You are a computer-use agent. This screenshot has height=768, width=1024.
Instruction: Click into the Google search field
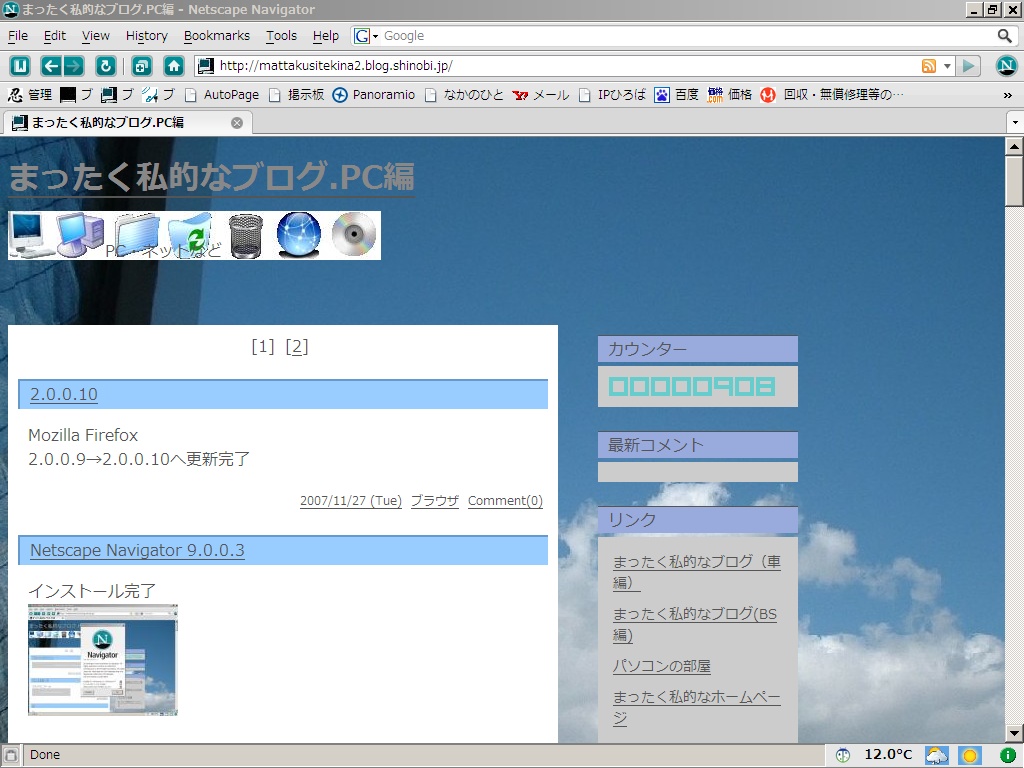[686, 36]
